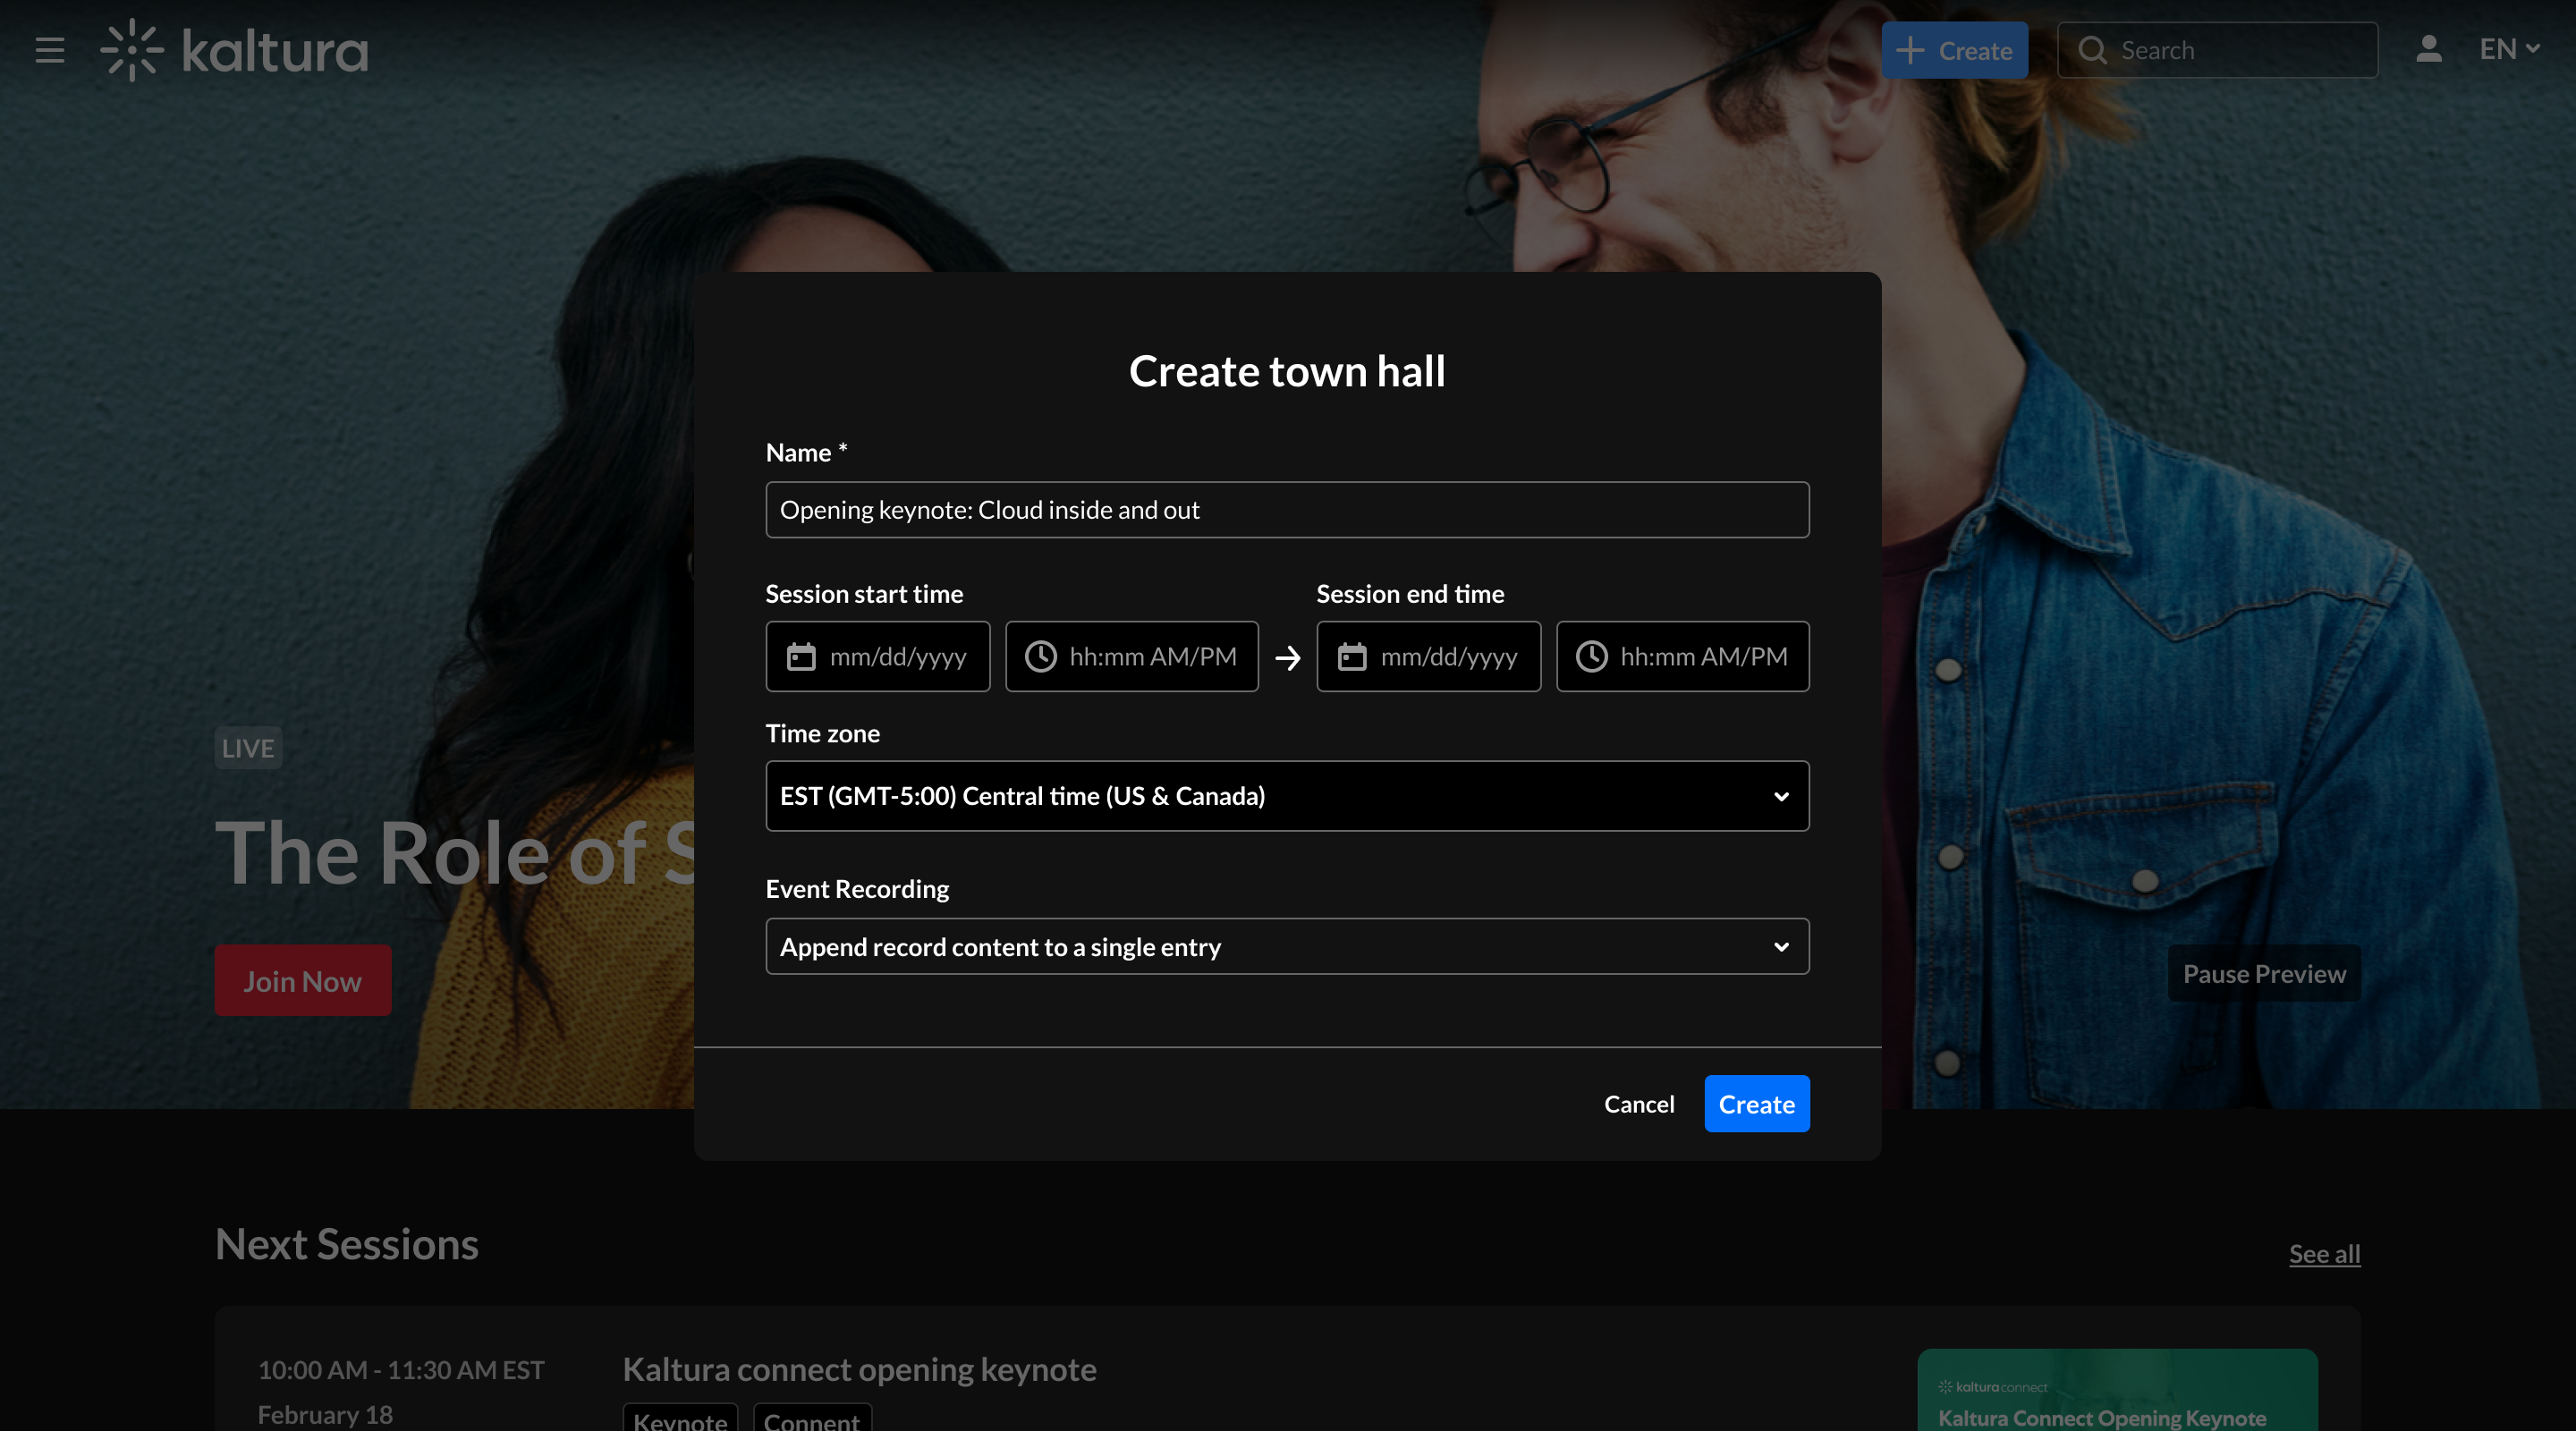Click the Kaltura logo
The height and width of the screenshot is (1431, 2576).
(x=234, y=50)
